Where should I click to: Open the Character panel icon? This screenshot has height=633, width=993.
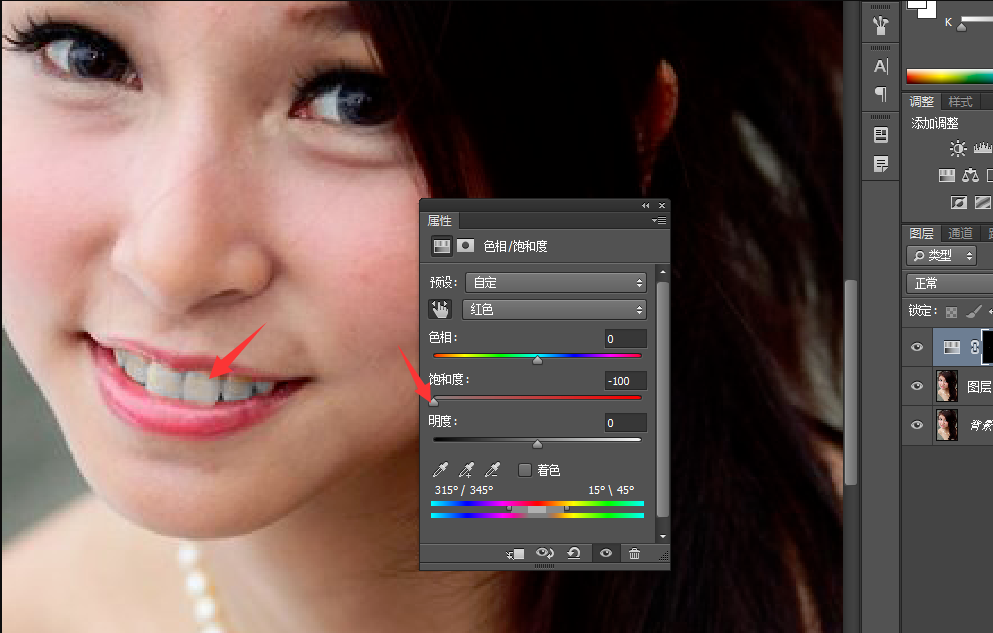point(880,66)
